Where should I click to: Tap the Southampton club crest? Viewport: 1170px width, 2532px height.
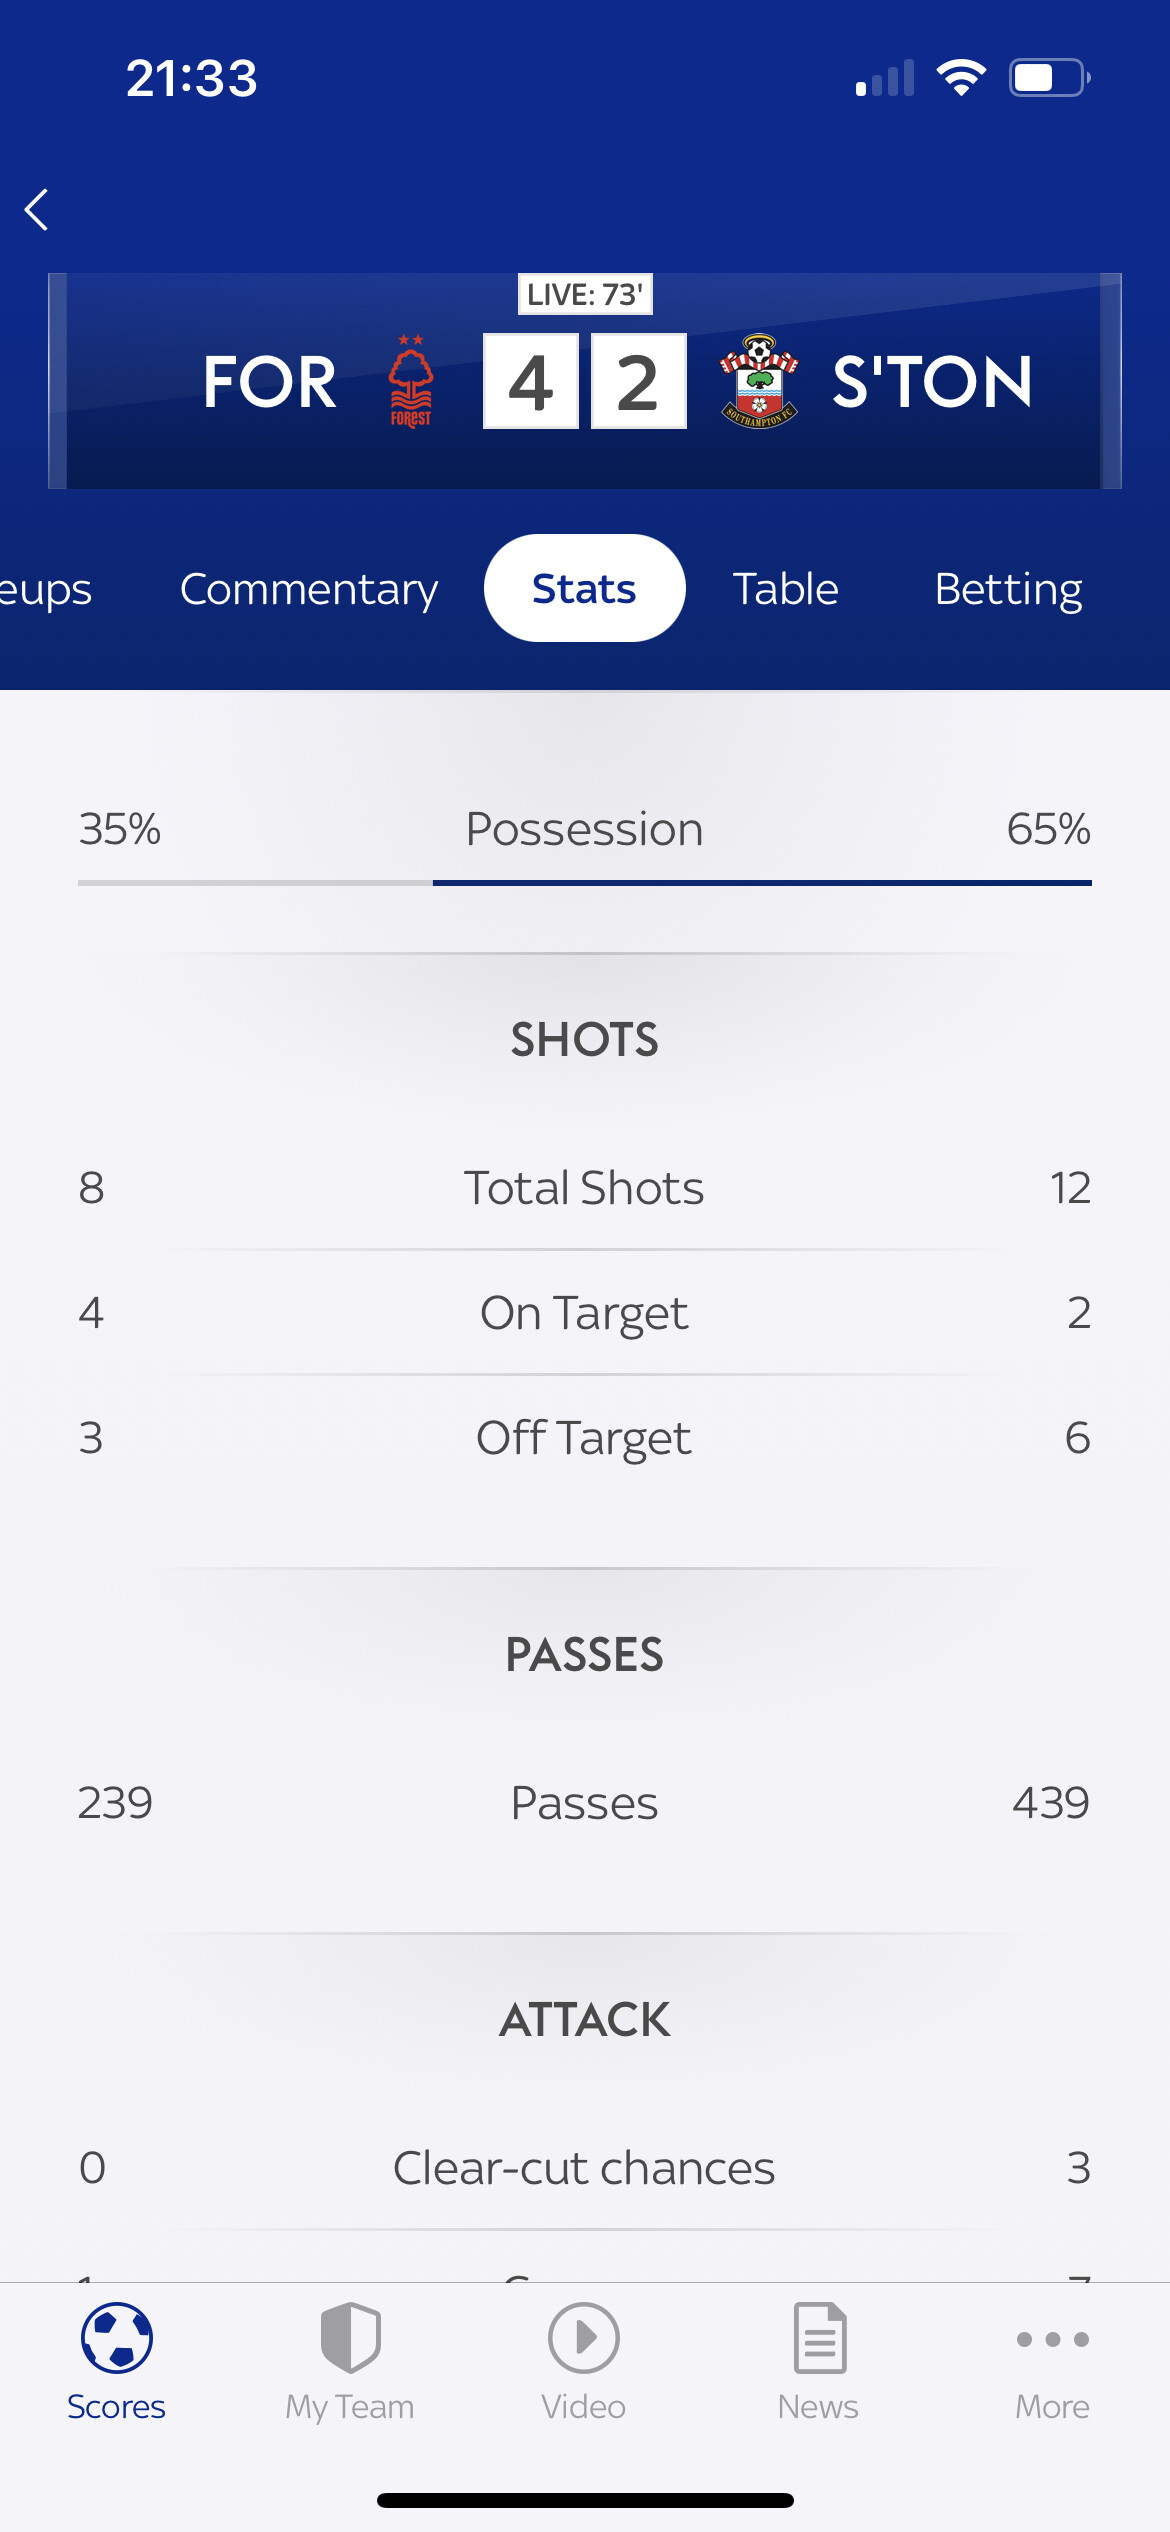coord(759,381)
